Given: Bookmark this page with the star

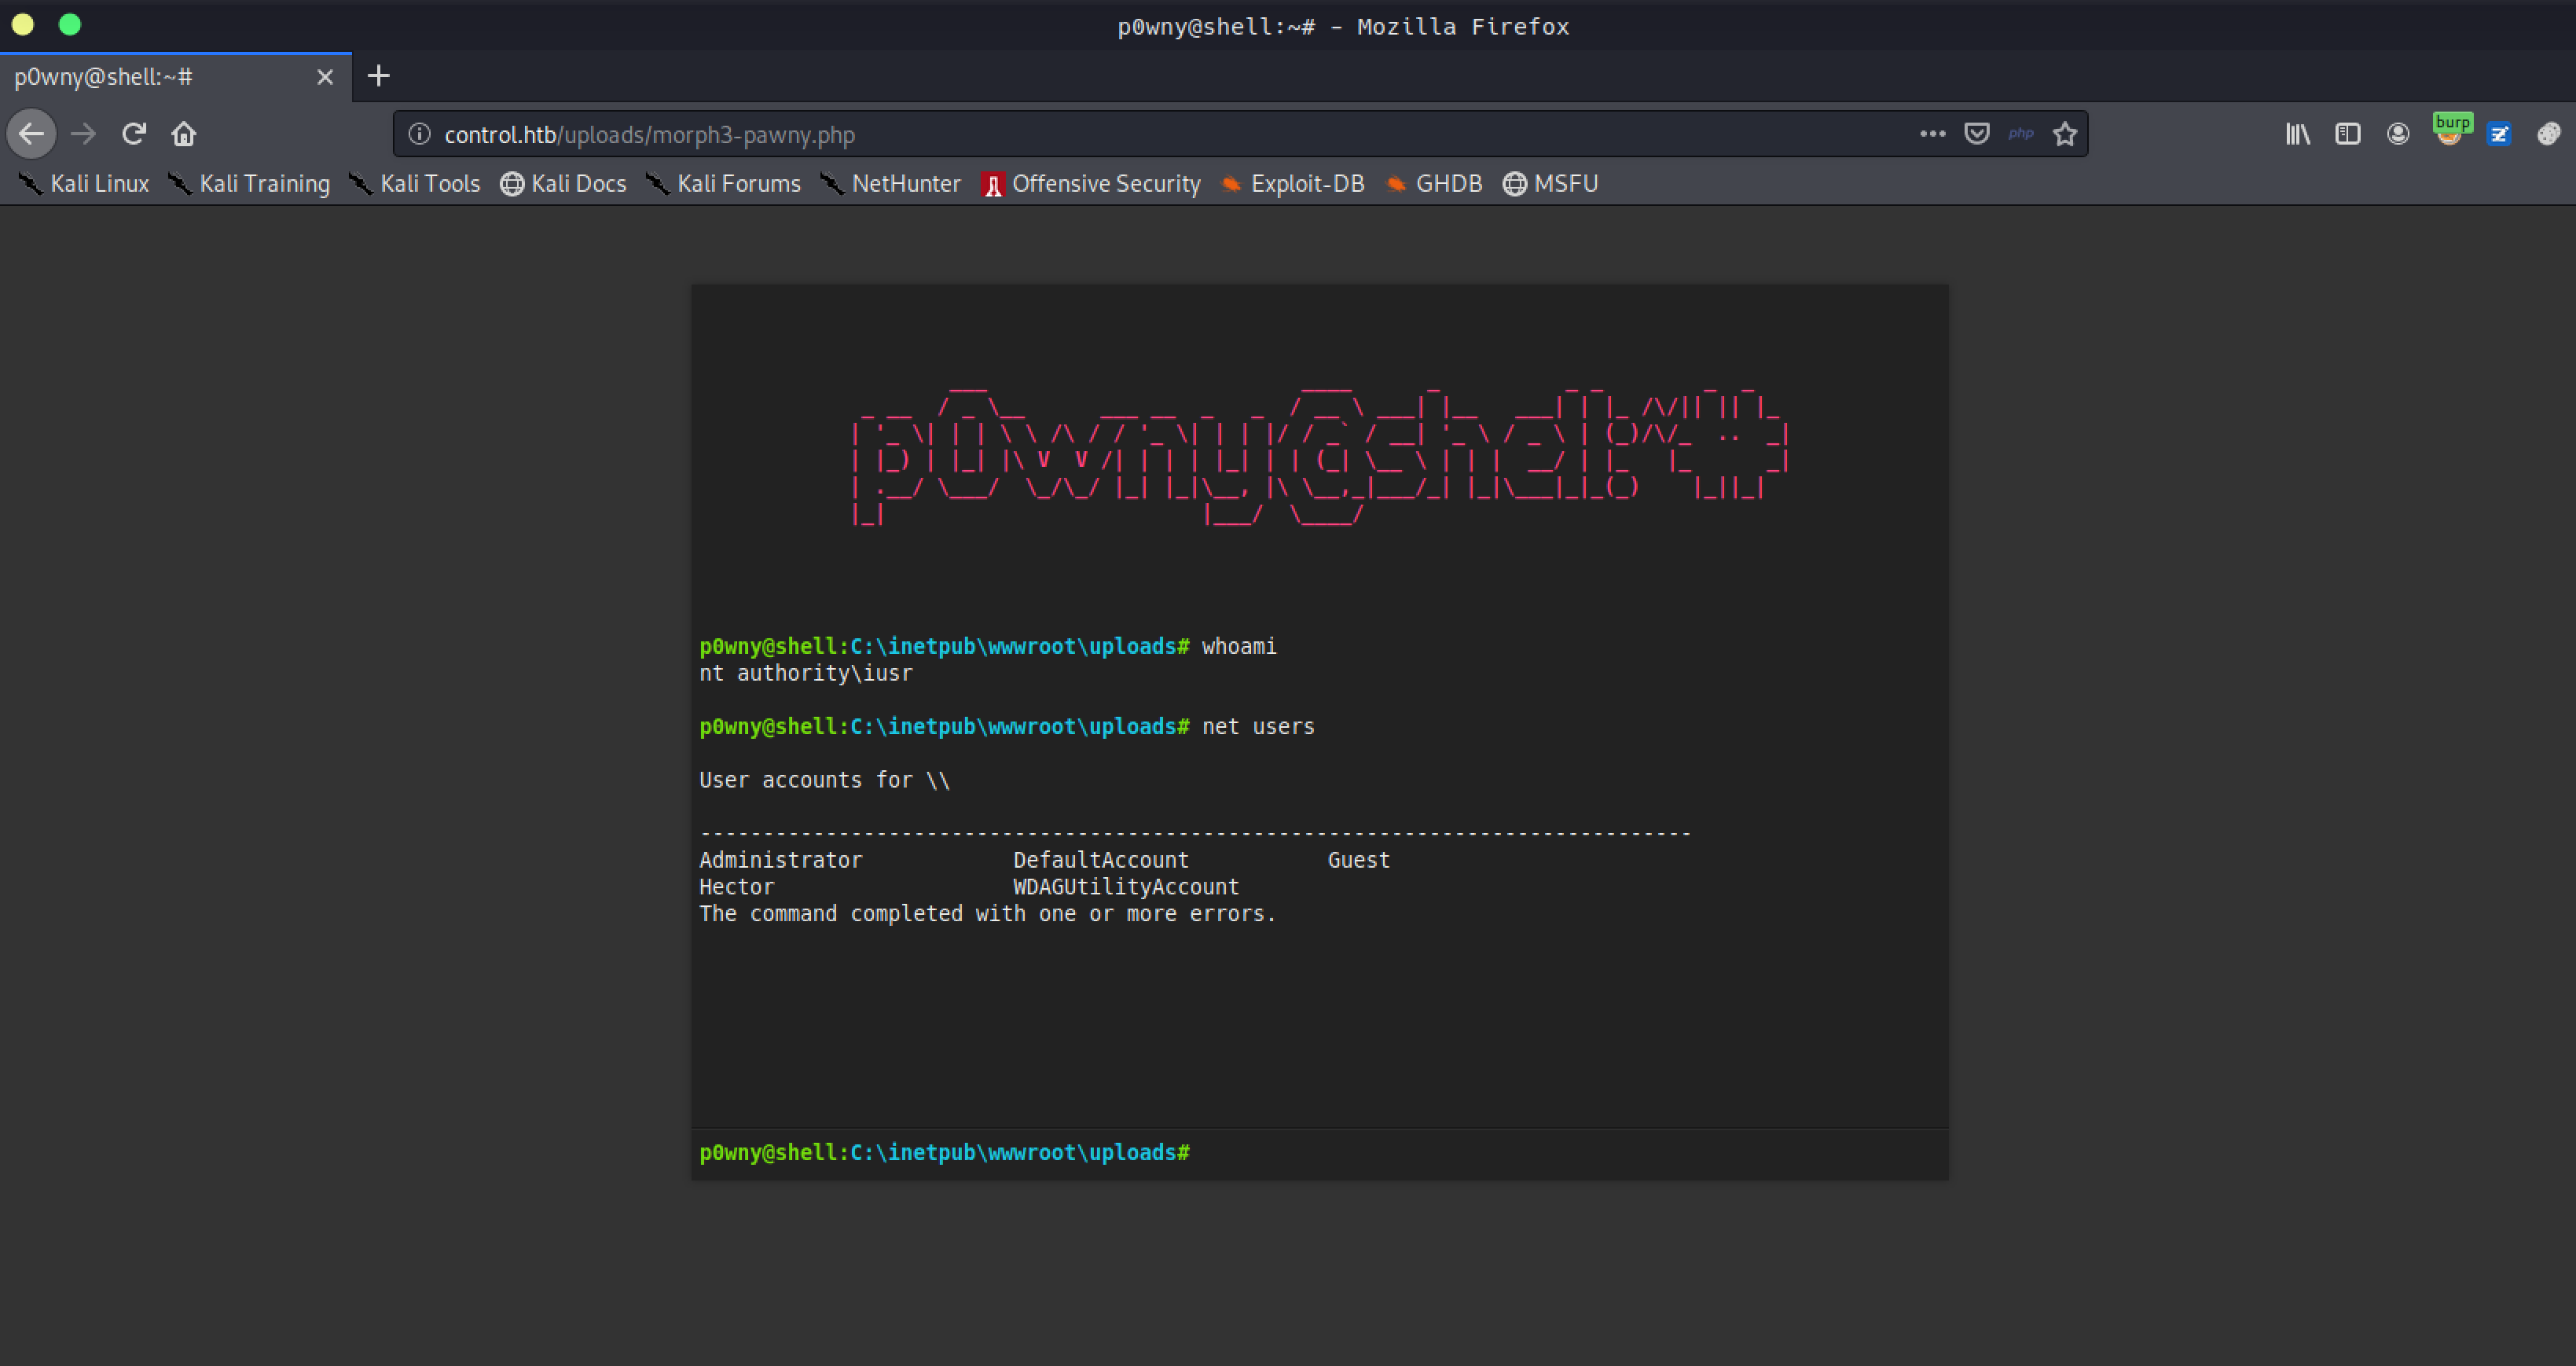Looking at the screenshot, I should [2065, 134].
